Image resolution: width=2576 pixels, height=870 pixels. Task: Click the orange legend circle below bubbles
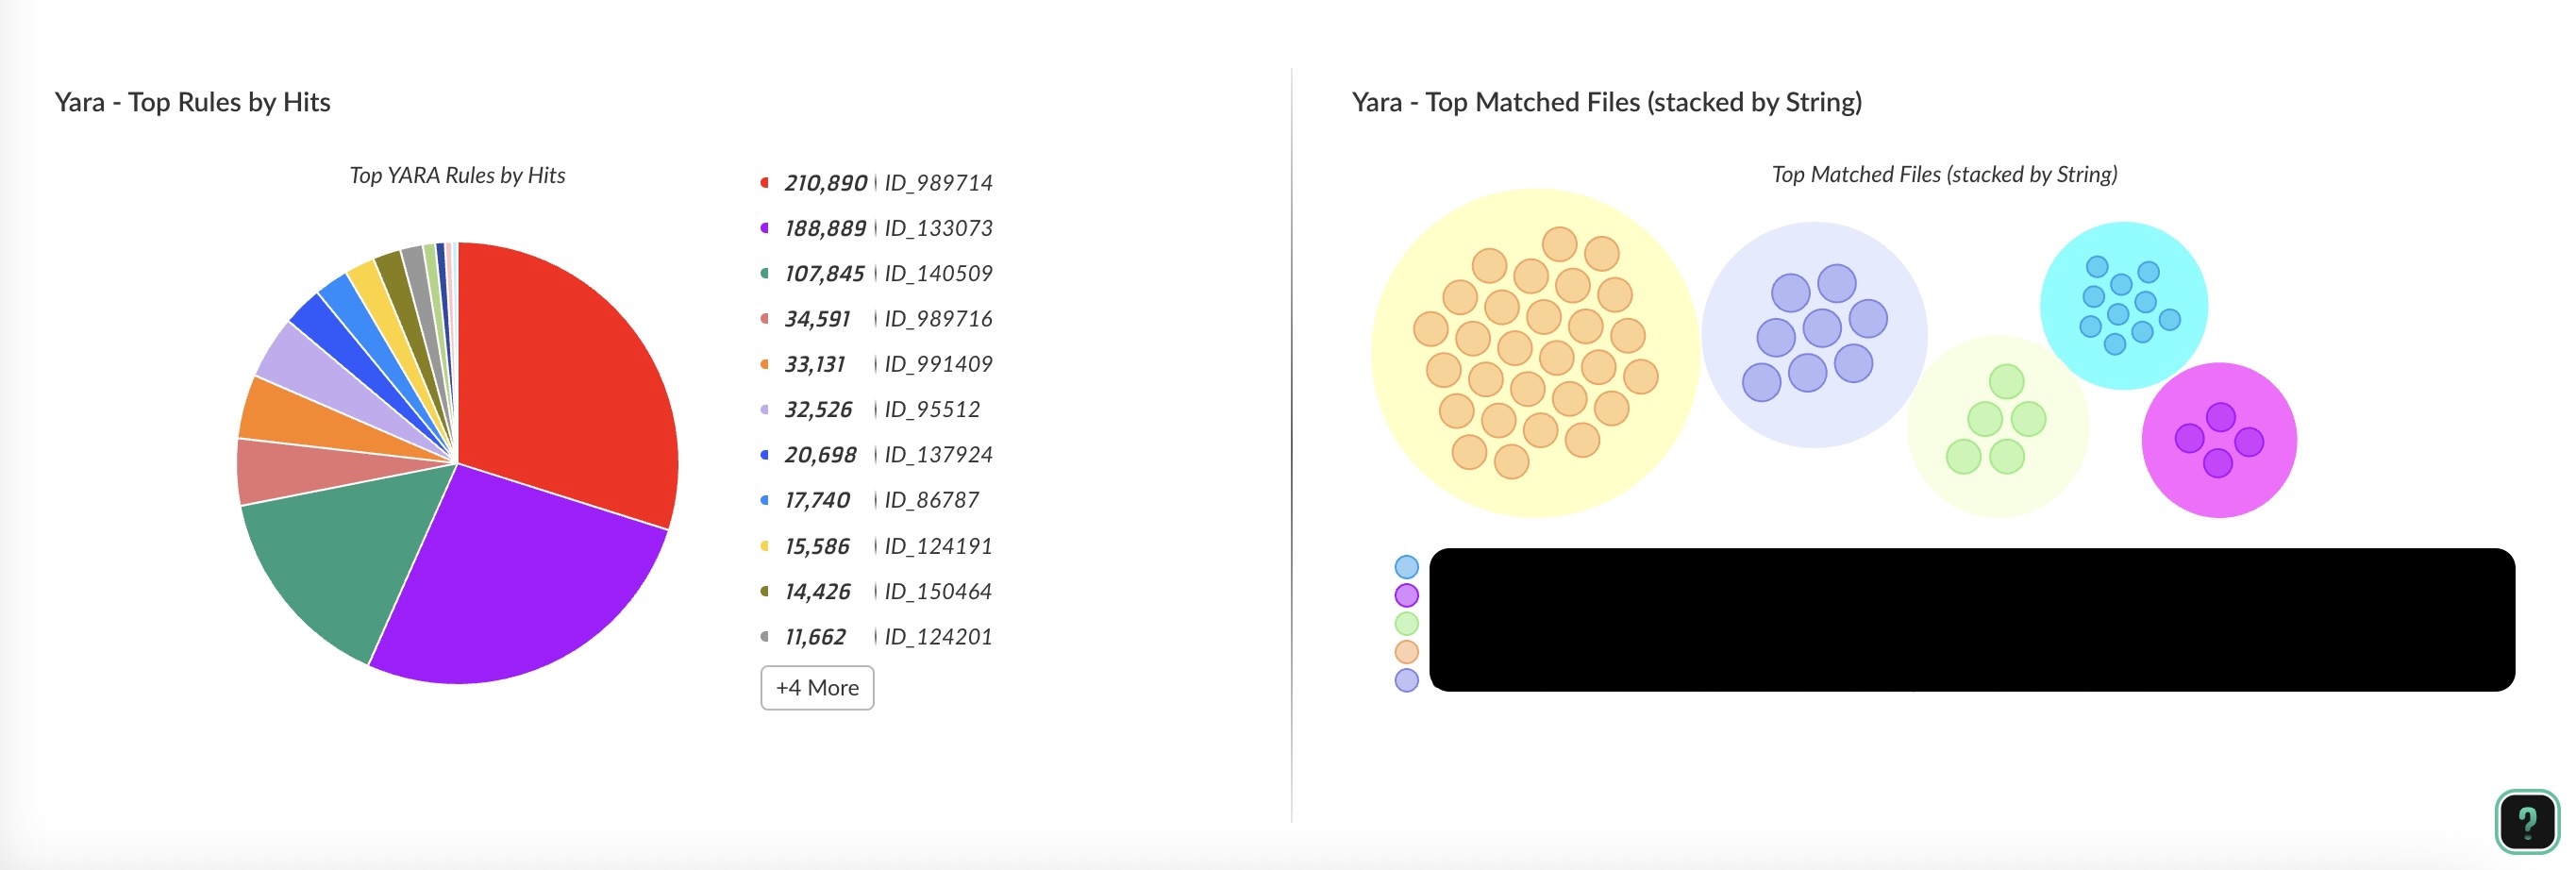point(1407,652)
